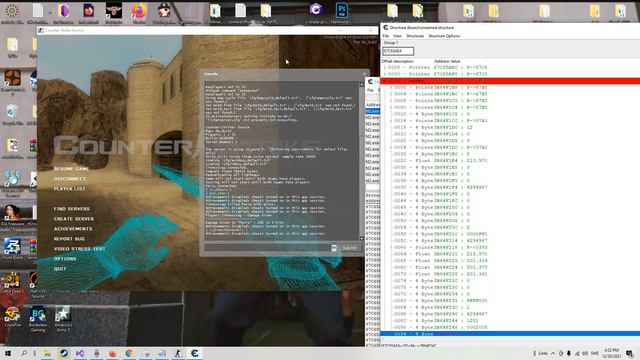The height and width of the screenshot is (360, 640).
Task: Start Video Stress Test from game menu
Action: point(79,249)
